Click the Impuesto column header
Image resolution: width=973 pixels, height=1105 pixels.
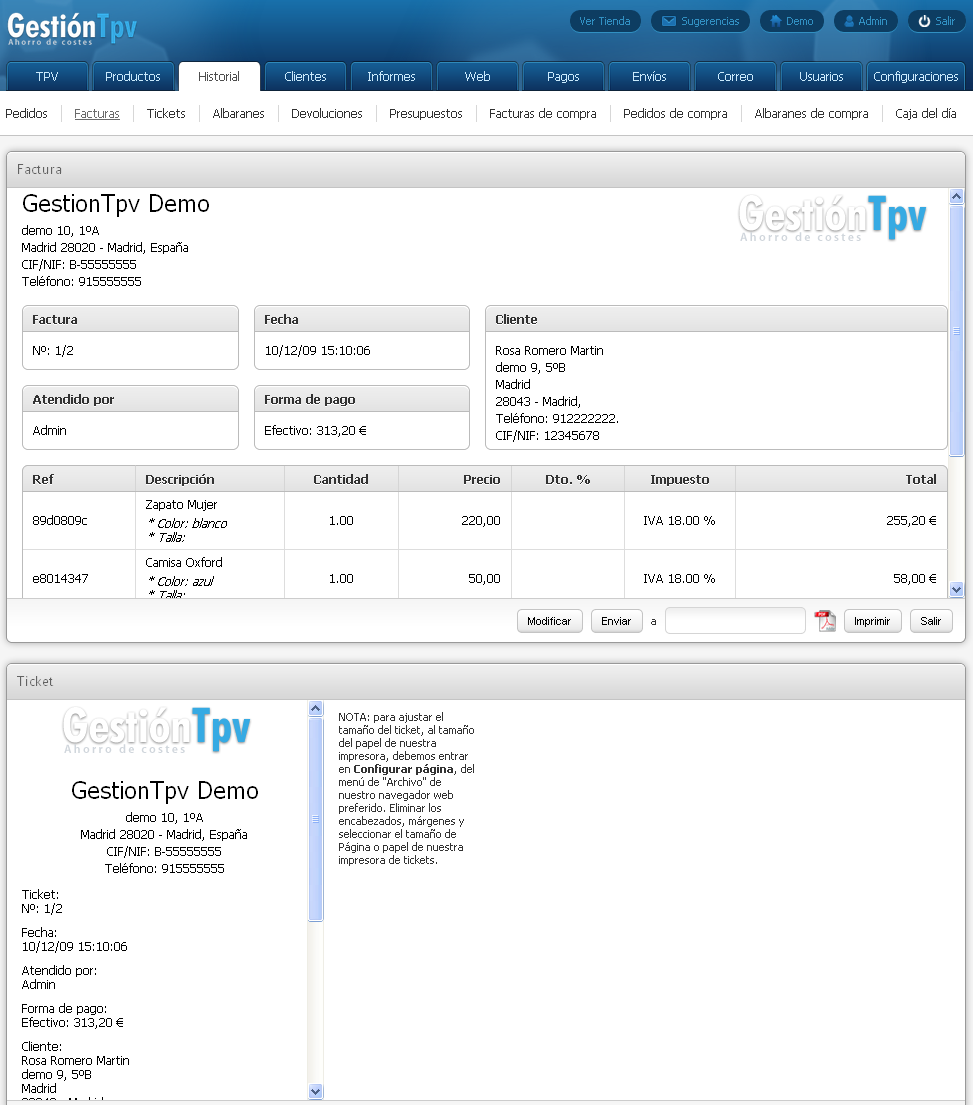680,479
